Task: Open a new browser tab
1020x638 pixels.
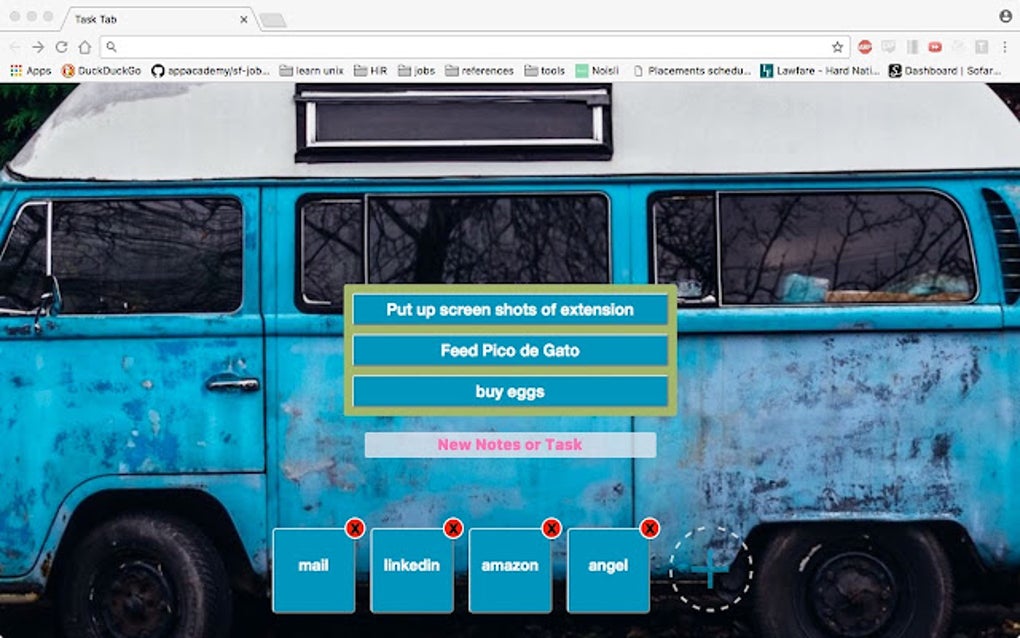Action: pos(273,21)
